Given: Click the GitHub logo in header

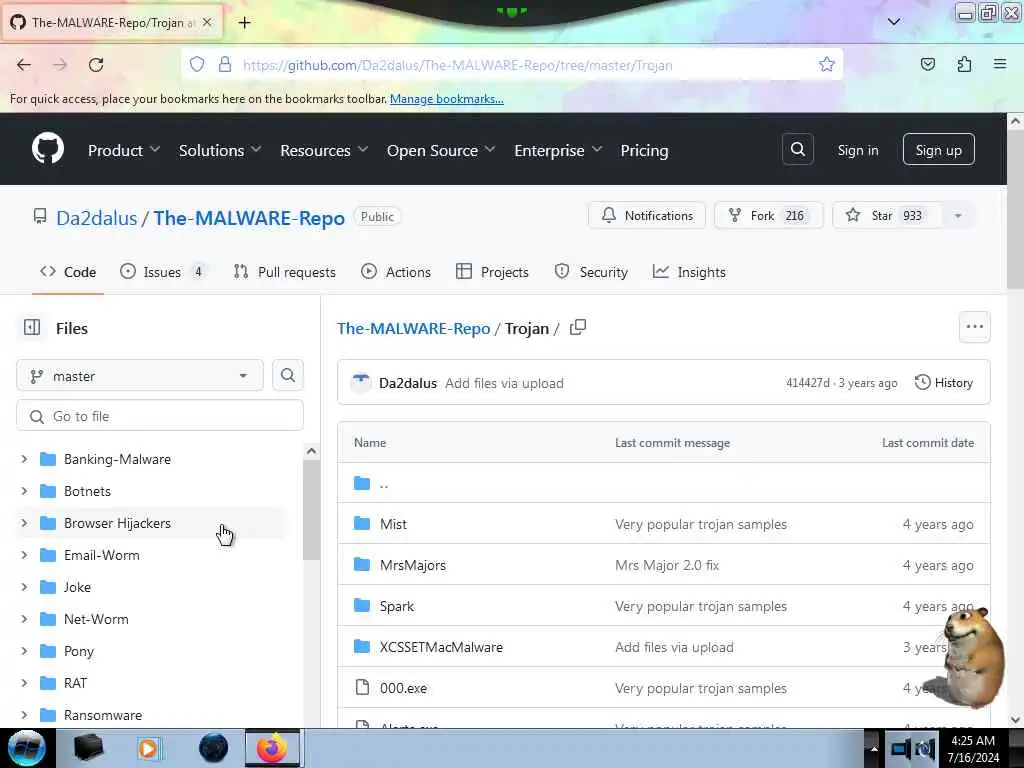Looking at the screenshot, I should (x=48, y=149).
